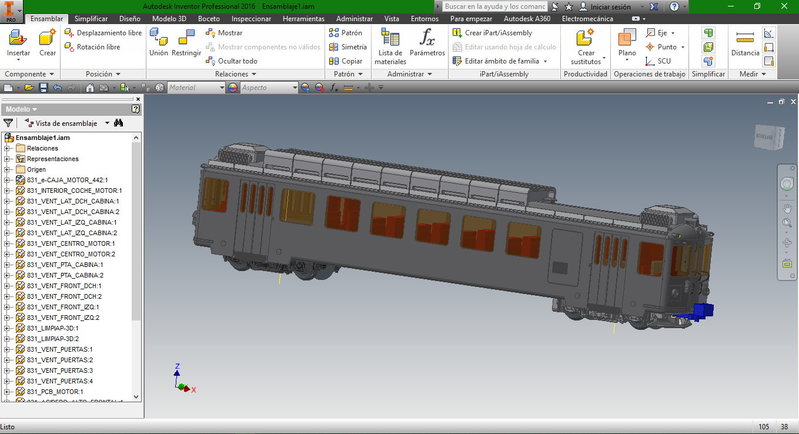
Task: Expand the Relaciones folder in the tree
Action: (x=7, y=148)
